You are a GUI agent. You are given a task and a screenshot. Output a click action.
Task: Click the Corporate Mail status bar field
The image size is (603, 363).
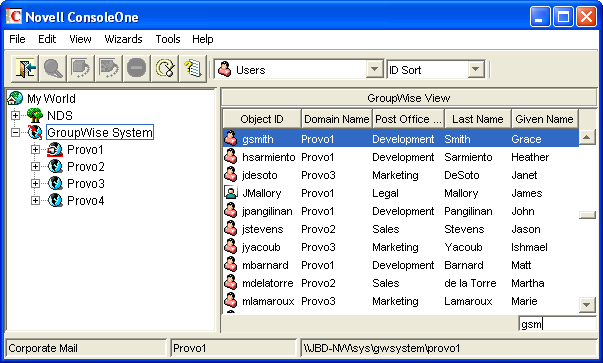[86, 348]
